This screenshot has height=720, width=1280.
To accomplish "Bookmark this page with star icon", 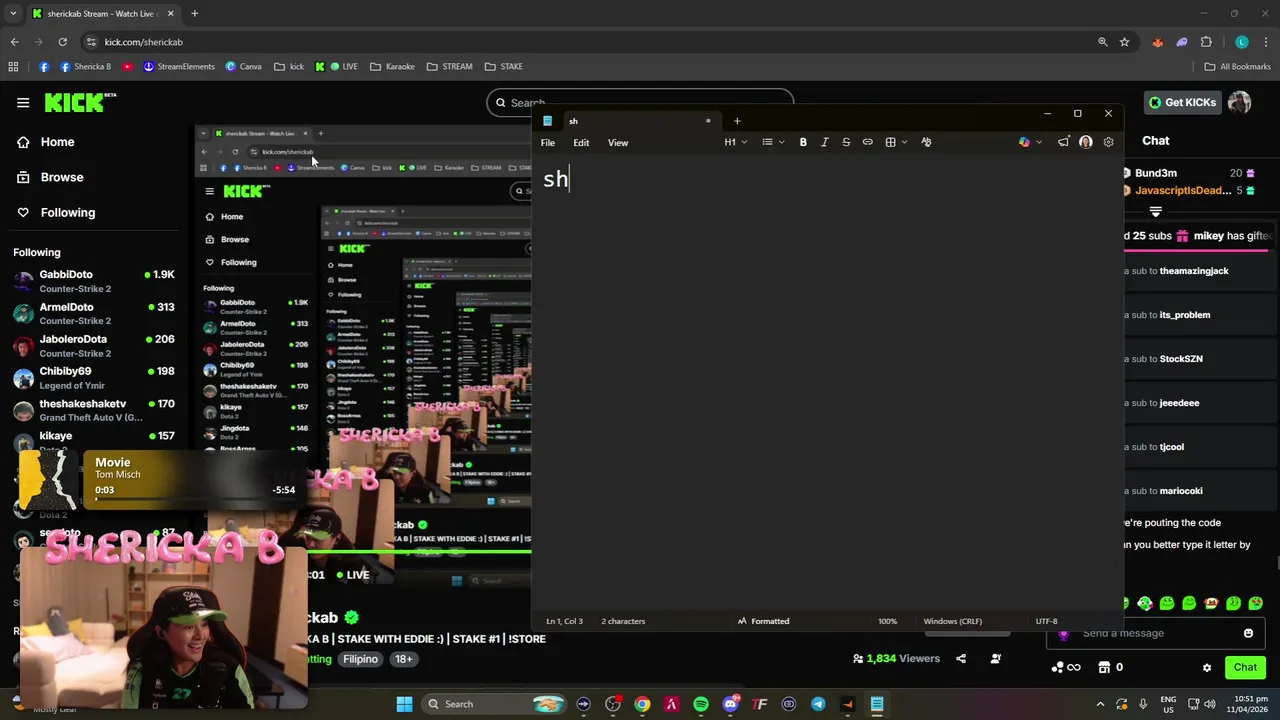I will [x=1125, y=42].
